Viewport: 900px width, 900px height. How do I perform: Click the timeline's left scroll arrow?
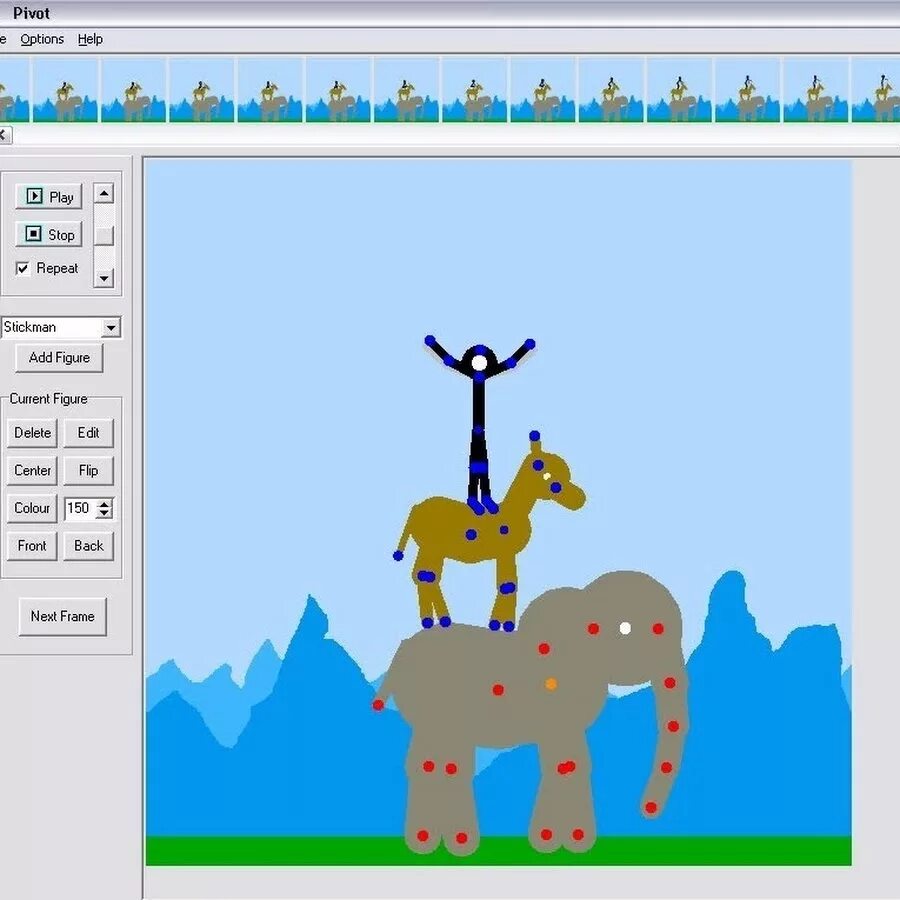pos(5,135)
